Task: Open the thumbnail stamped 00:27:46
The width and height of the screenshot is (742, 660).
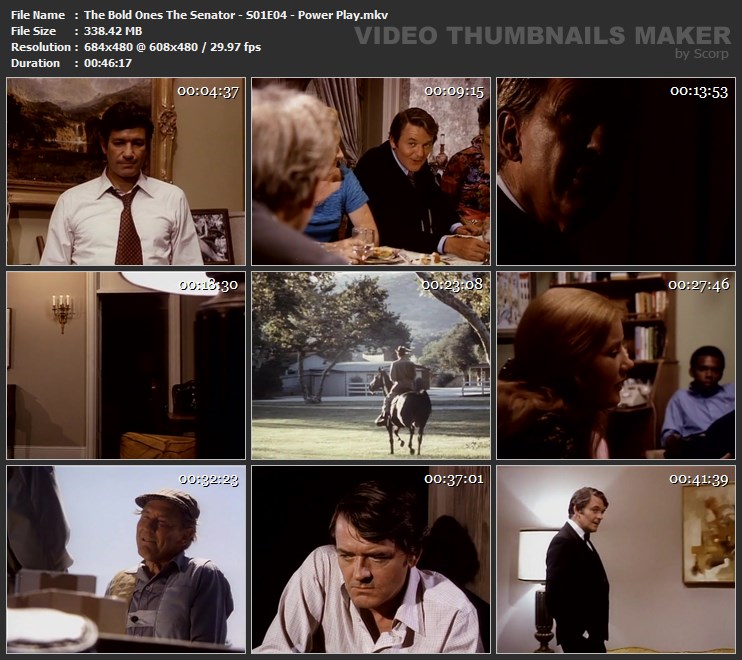Action: click(616, 365)
